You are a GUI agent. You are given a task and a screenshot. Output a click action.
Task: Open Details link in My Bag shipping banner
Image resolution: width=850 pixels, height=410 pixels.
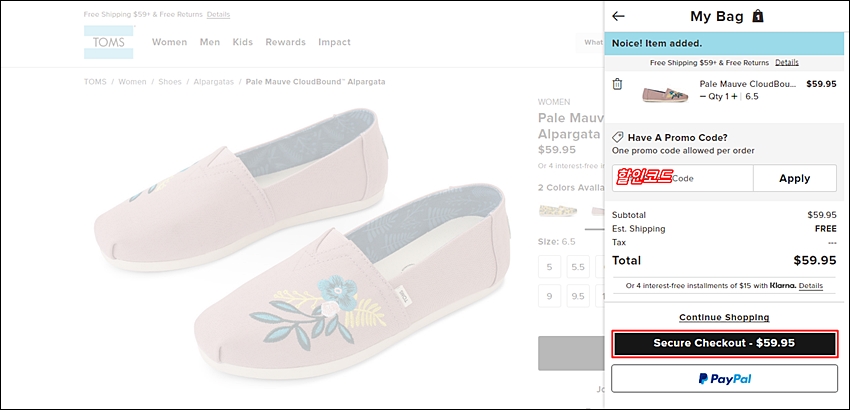click(787, 62)
